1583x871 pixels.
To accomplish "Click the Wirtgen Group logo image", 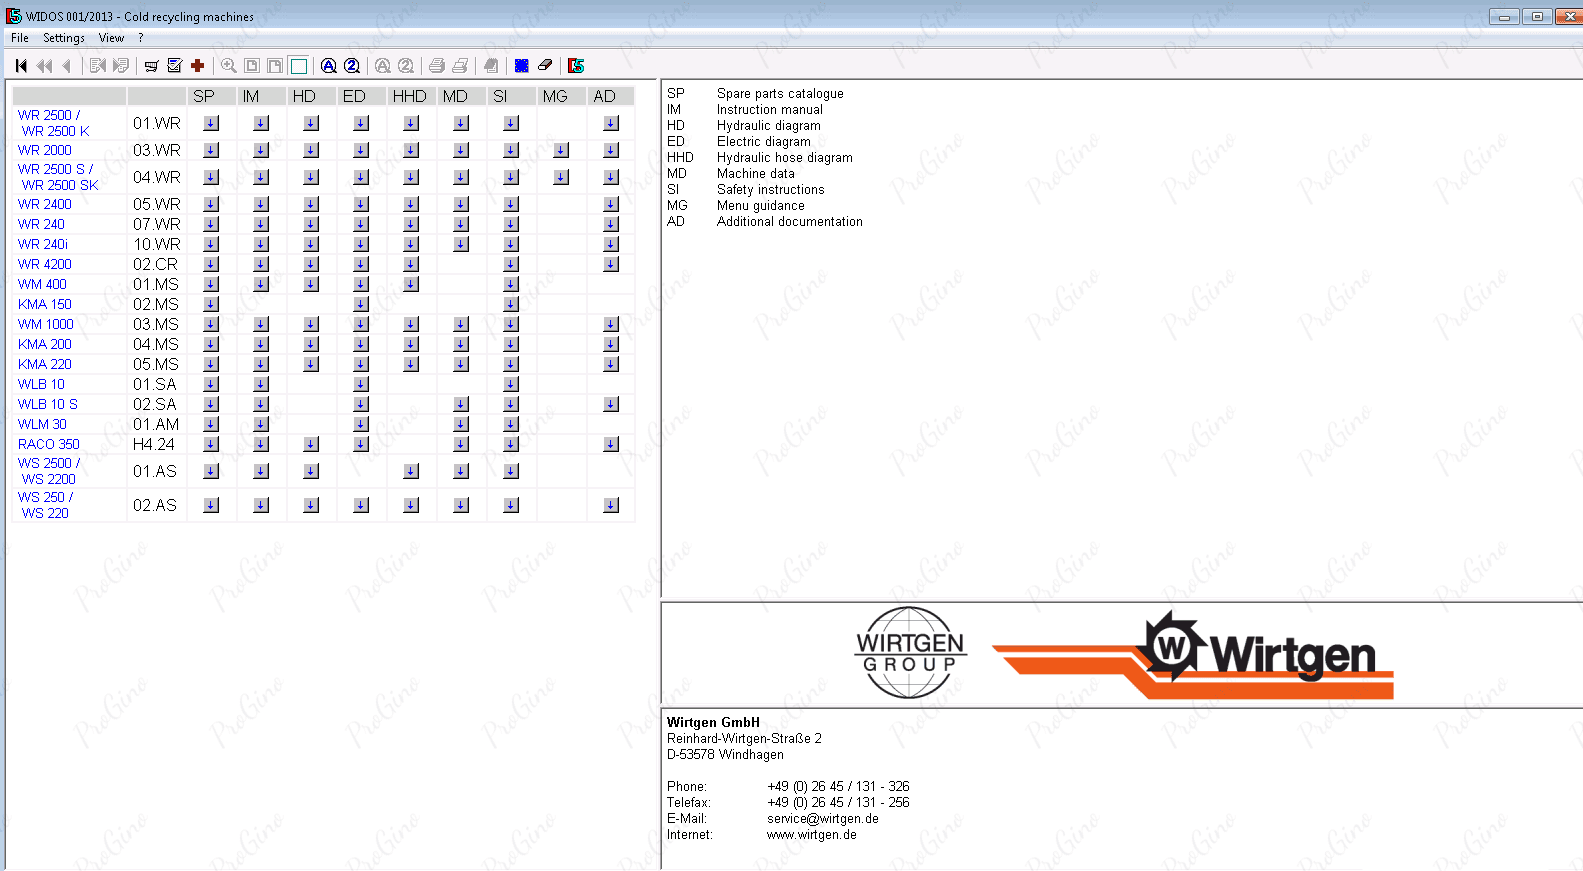I will coord(910,653).
